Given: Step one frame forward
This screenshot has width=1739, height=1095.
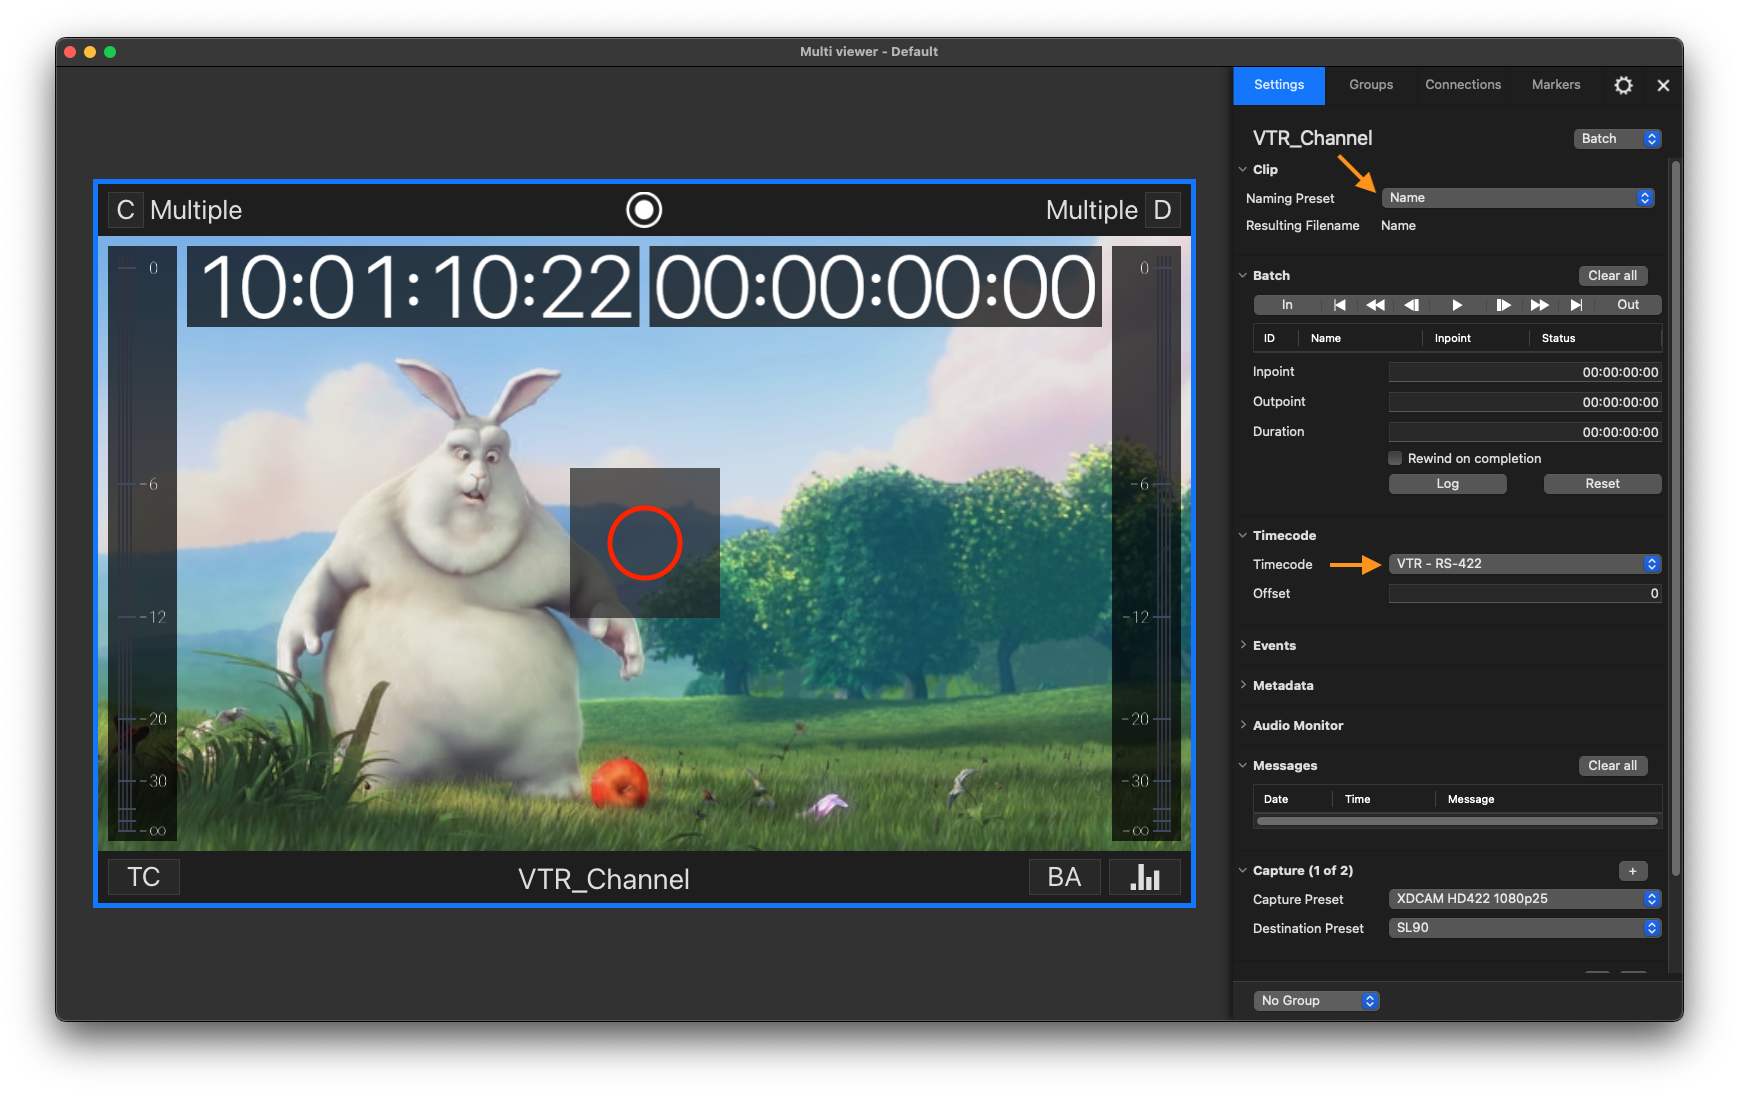Looking at the screenshot, I should pos(1502,305).
